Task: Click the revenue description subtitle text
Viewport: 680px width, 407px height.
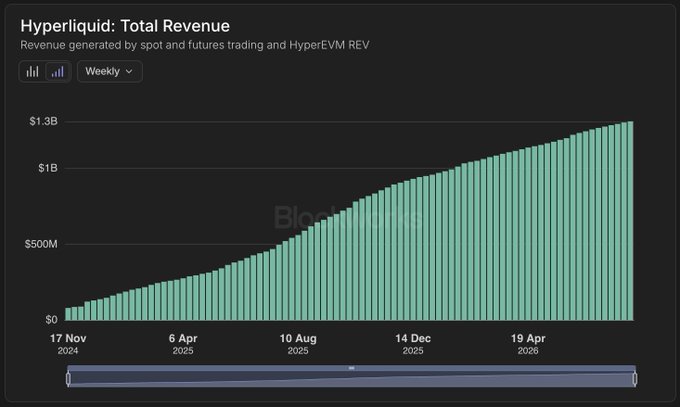Action: click(x=195, y=45)
